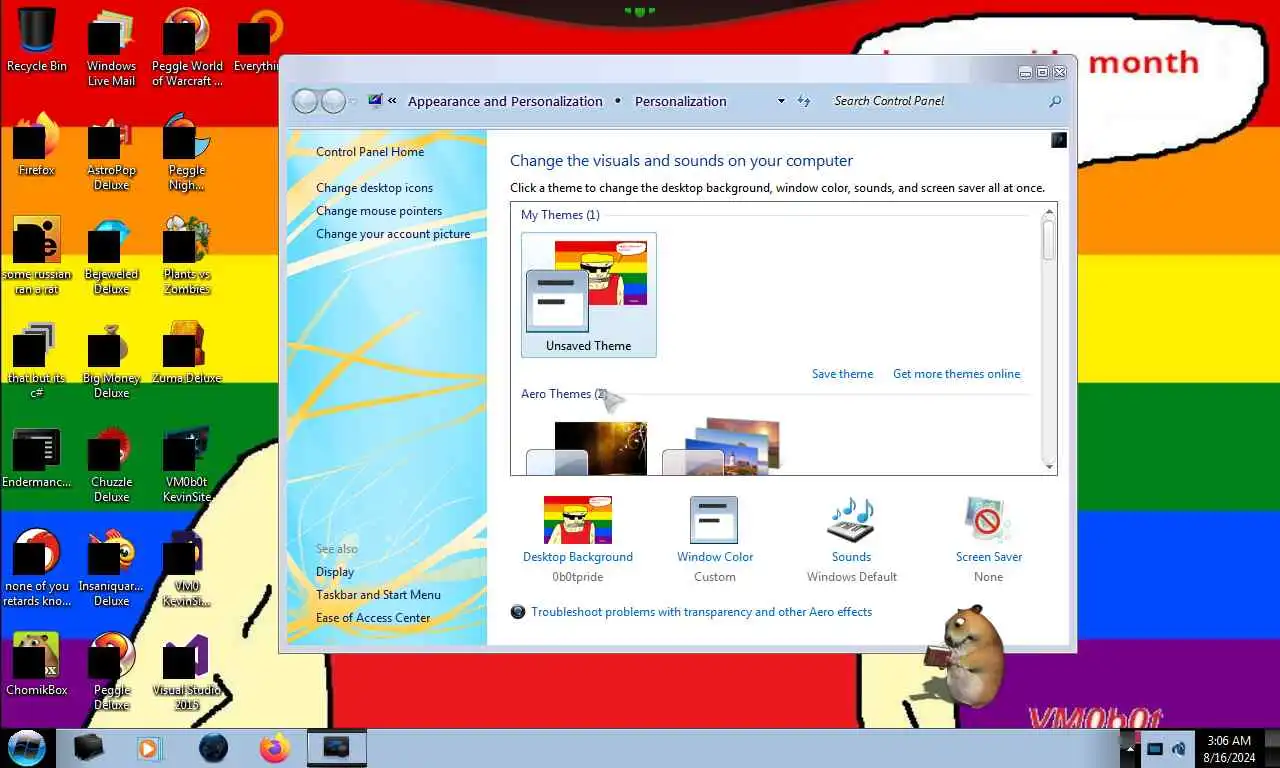The image size is (1280, 768).
Task: Open Display under See also
Action: [335, 572]
